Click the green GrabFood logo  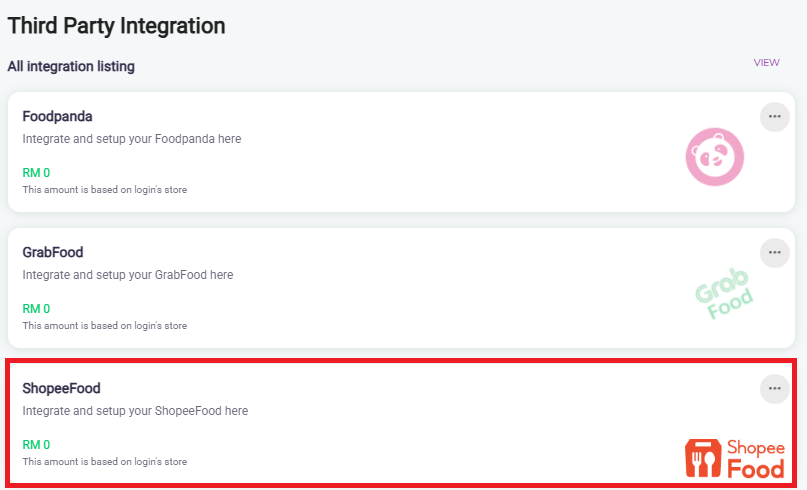[724, 293]
